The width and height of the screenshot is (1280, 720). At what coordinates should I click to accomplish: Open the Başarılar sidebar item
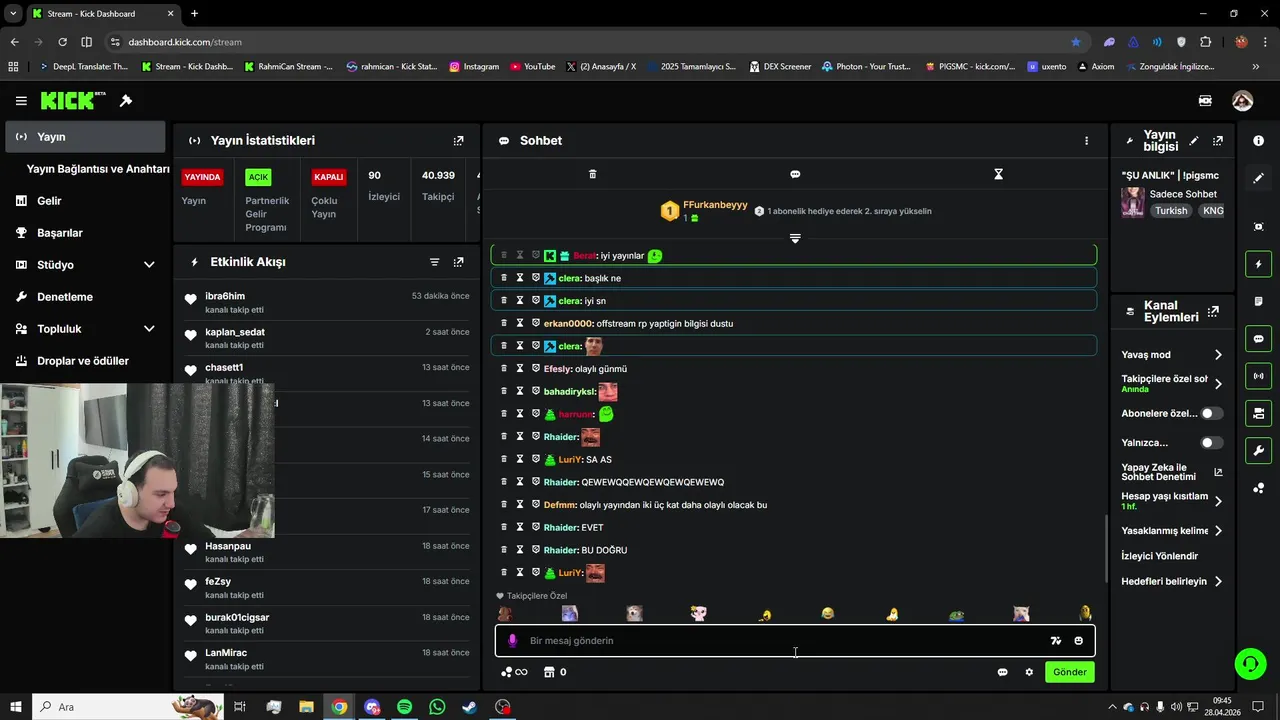(85, 233)
